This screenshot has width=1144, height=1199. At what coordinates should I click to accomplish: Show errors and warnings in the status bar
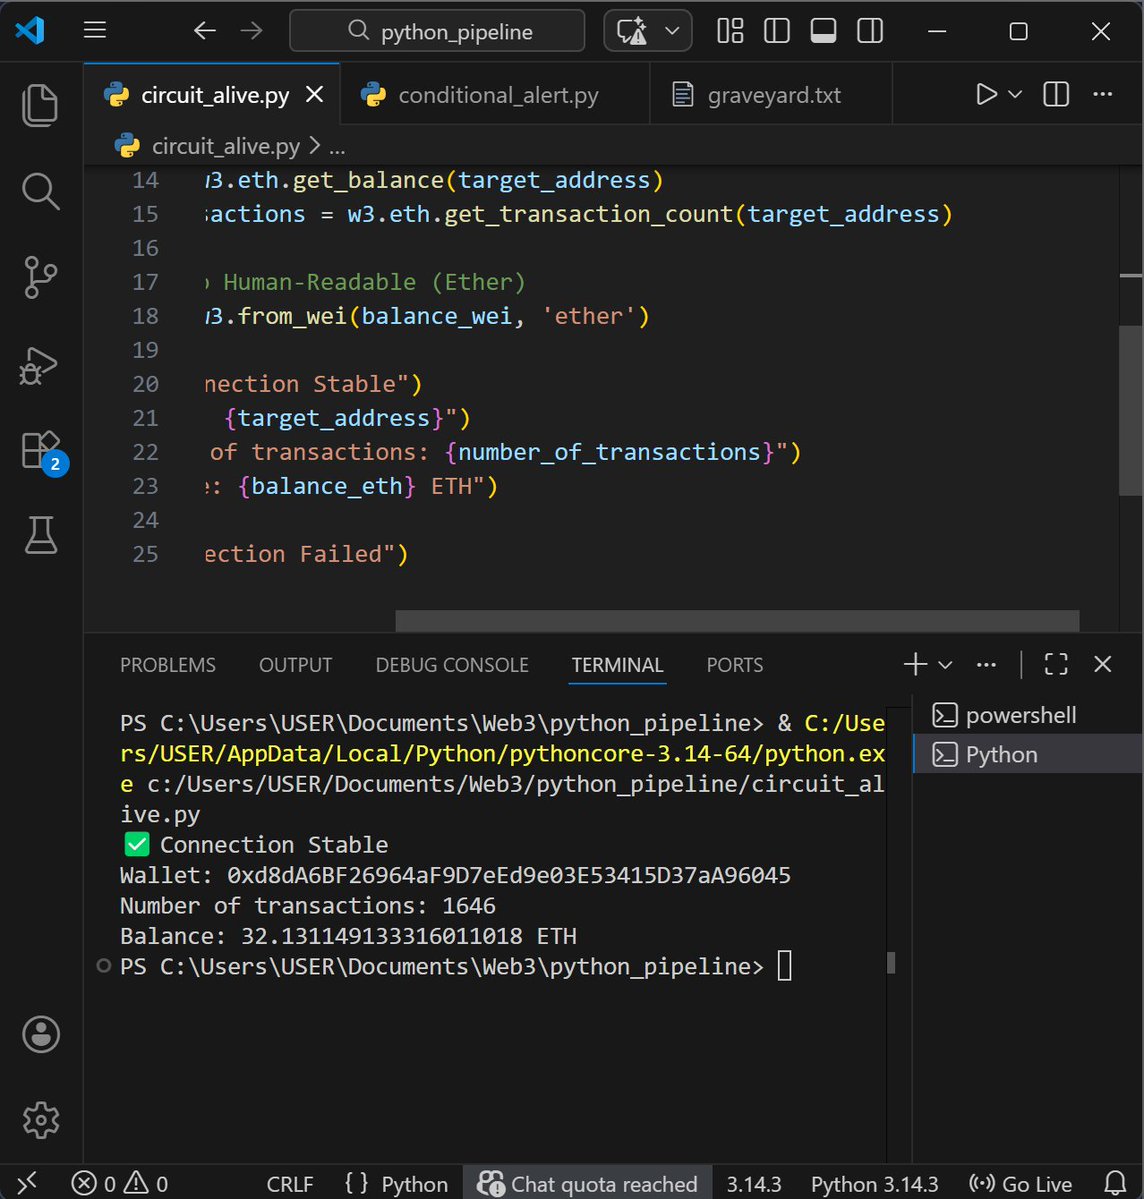119,1184
